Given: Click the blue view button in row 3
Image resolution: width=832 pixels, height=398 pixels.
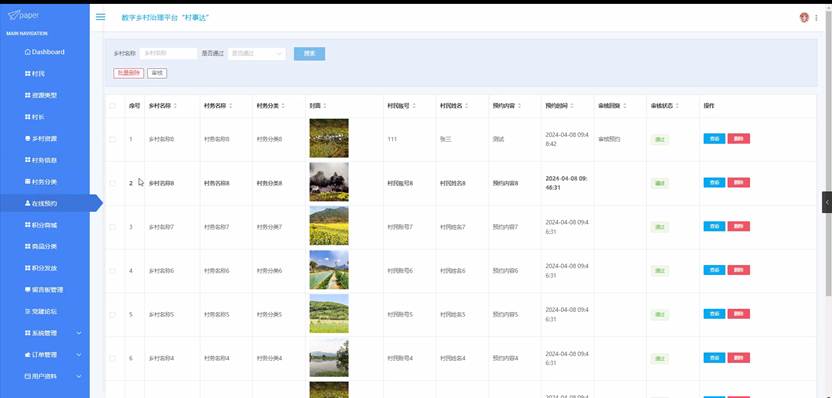Looking at the screenshot, I should click(714, 227).
